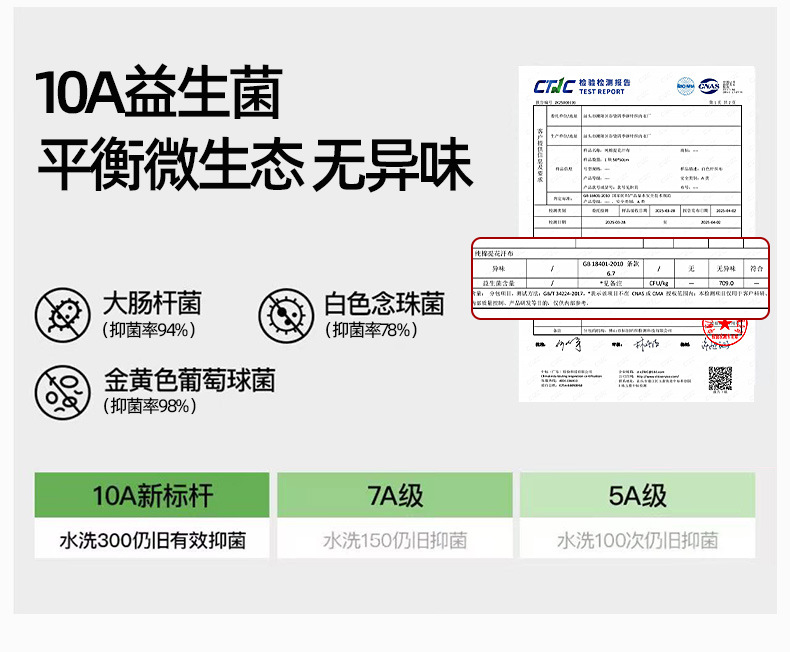Click the 平衡微生态 无异味 subtitle
This screenshot has height=652, width=790.
click(254, 163)
